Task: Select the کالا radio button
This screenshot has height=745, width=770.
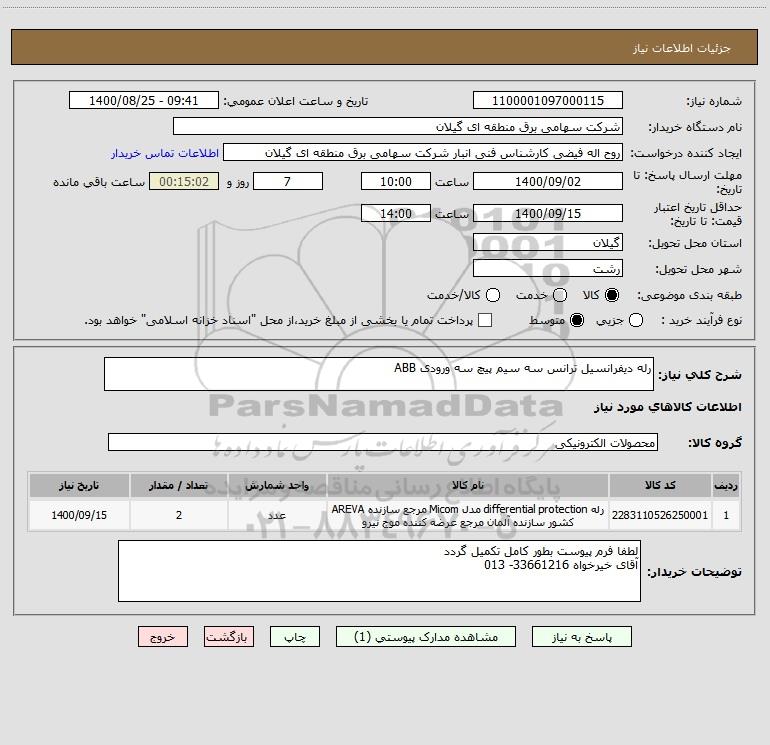Action: 612,295
